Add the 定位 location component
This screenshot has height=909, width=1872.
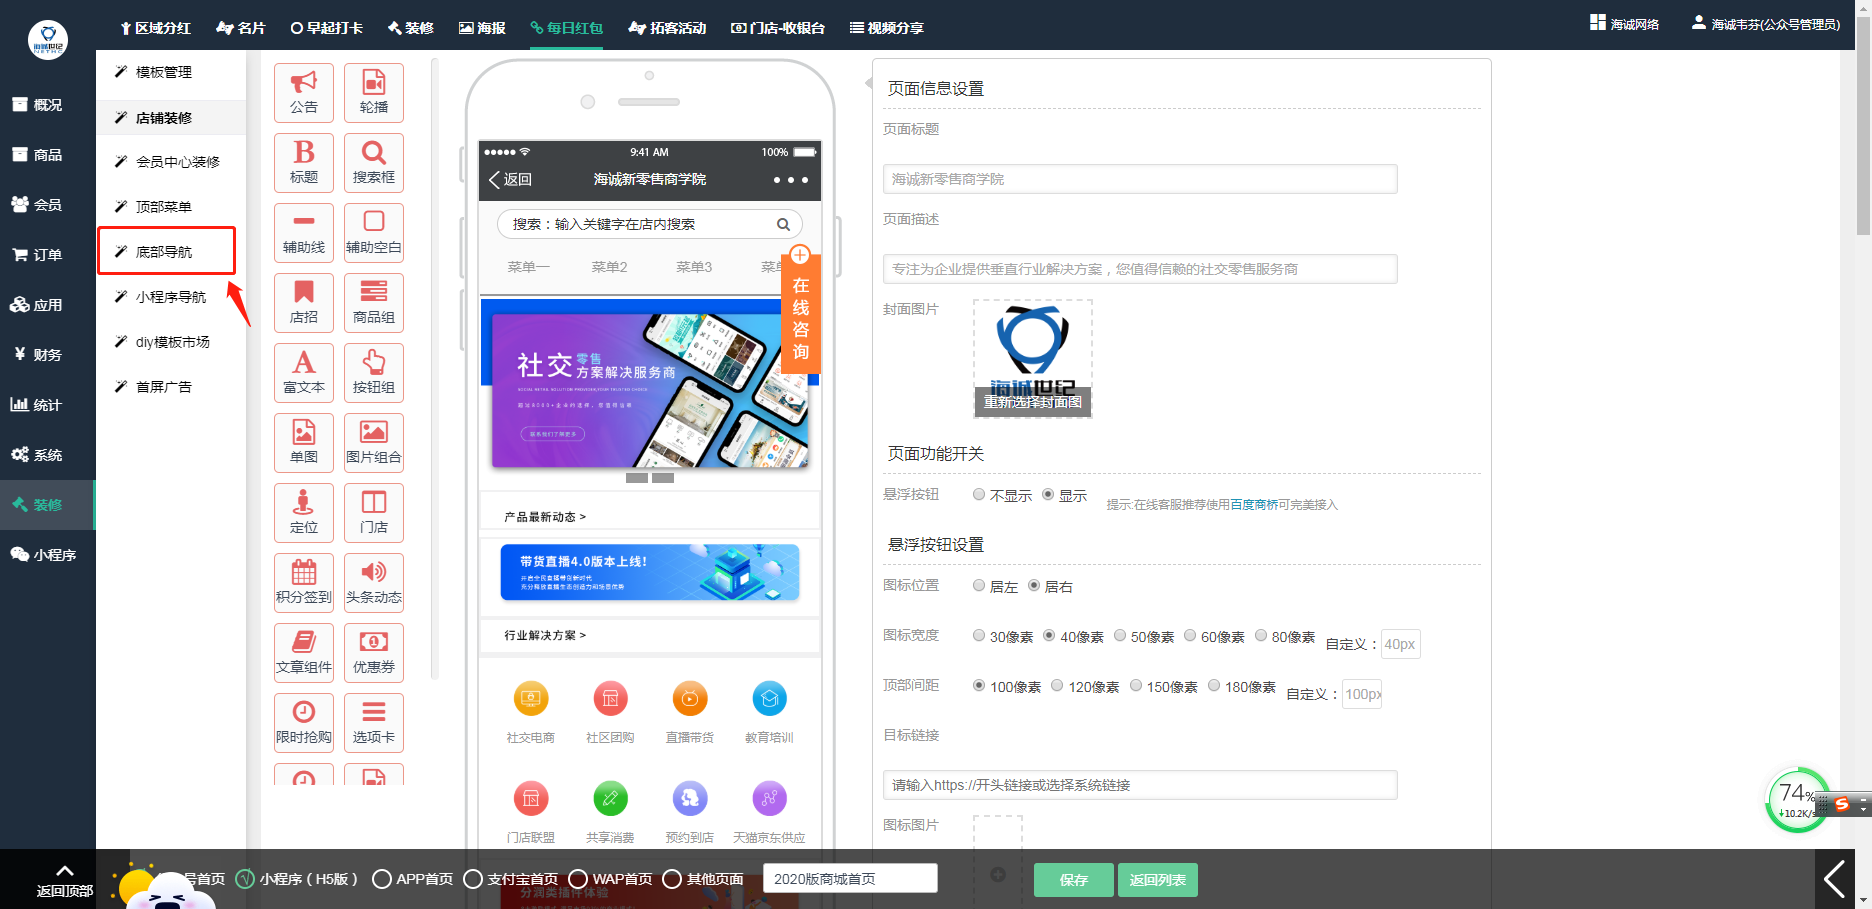(x=304, y=513)
